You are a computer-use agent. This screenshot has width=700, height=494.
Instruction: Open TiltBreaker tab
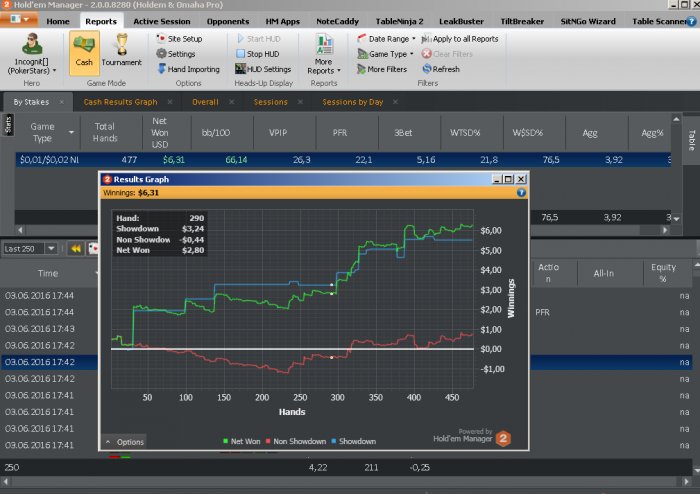(522, 21)
